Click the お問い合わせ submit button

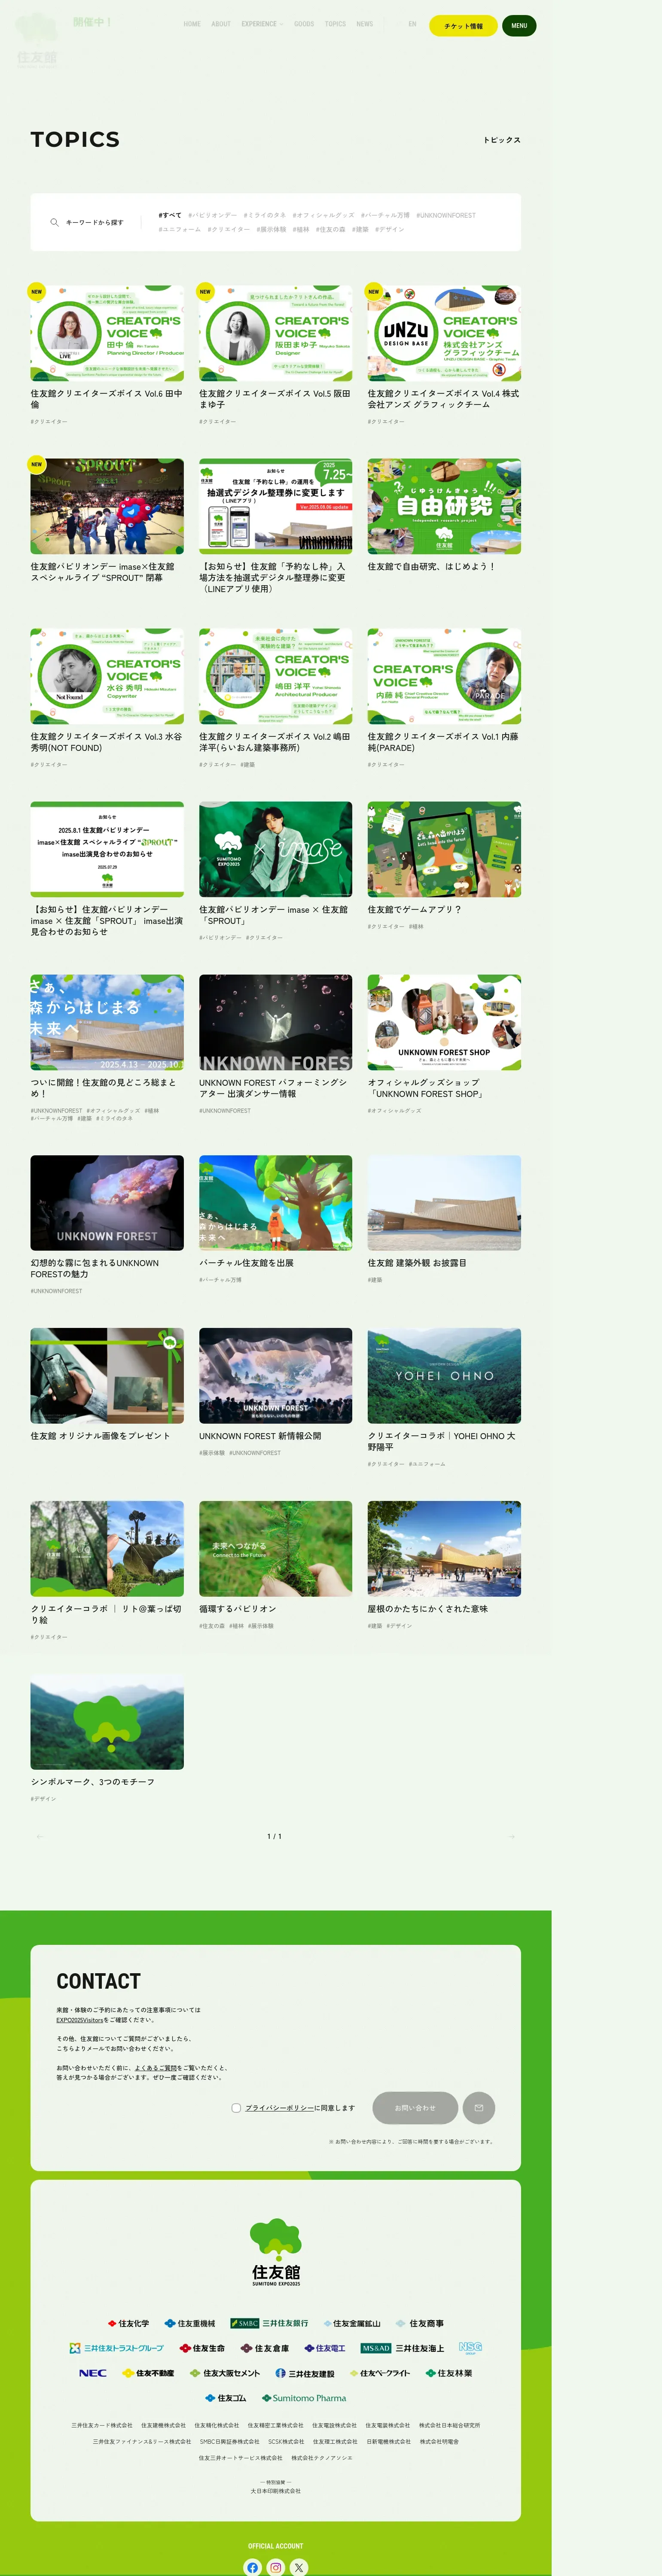415,2107
